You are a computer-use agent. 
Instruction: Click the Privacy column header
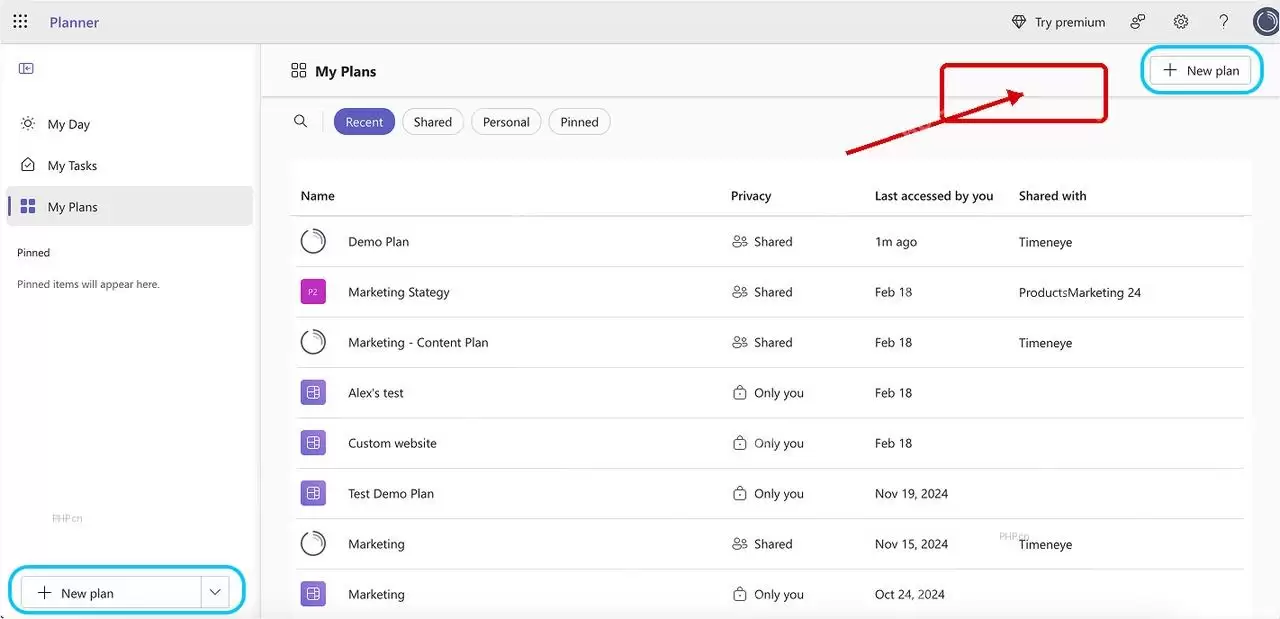(751, 196)
